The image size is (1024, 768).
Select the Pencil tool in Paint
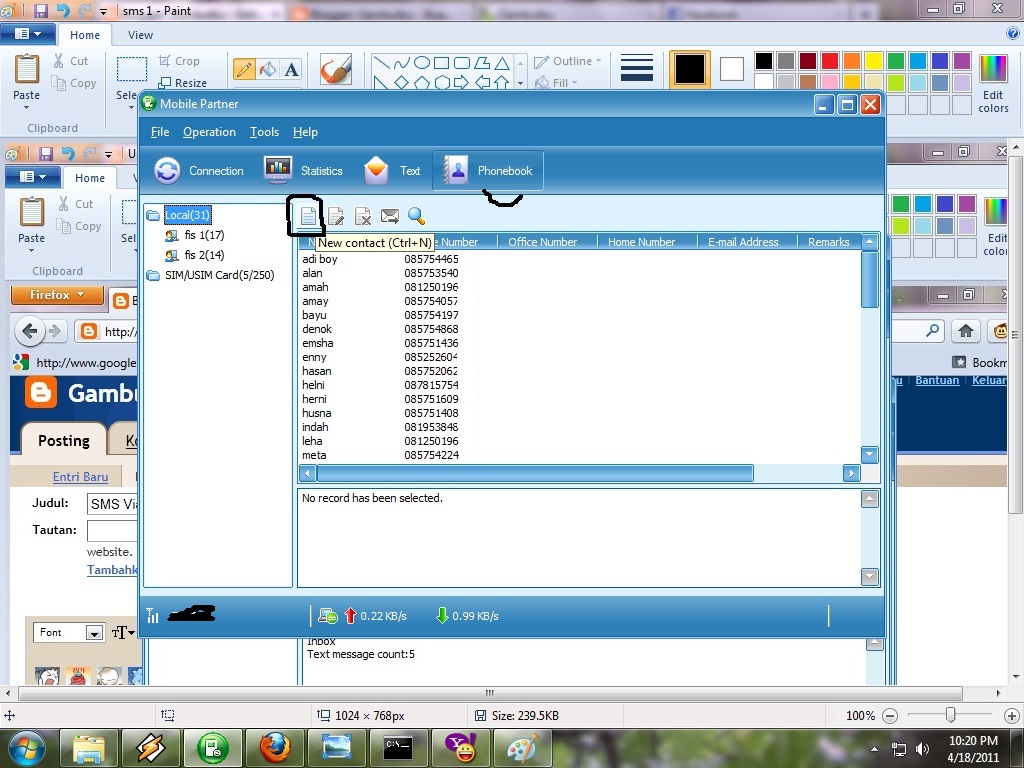click(x=244, y=69)
